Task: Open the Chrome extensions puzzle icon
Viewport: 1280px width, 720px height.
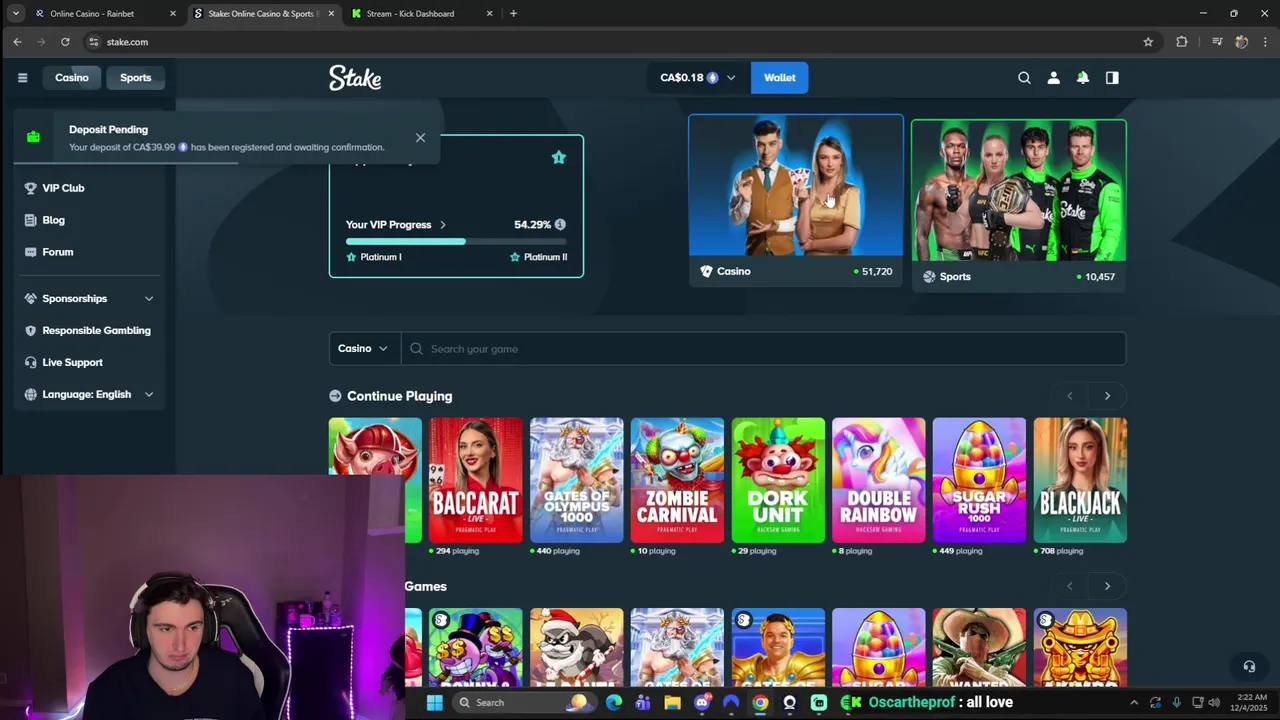Action: click(x=1182, y=42)
